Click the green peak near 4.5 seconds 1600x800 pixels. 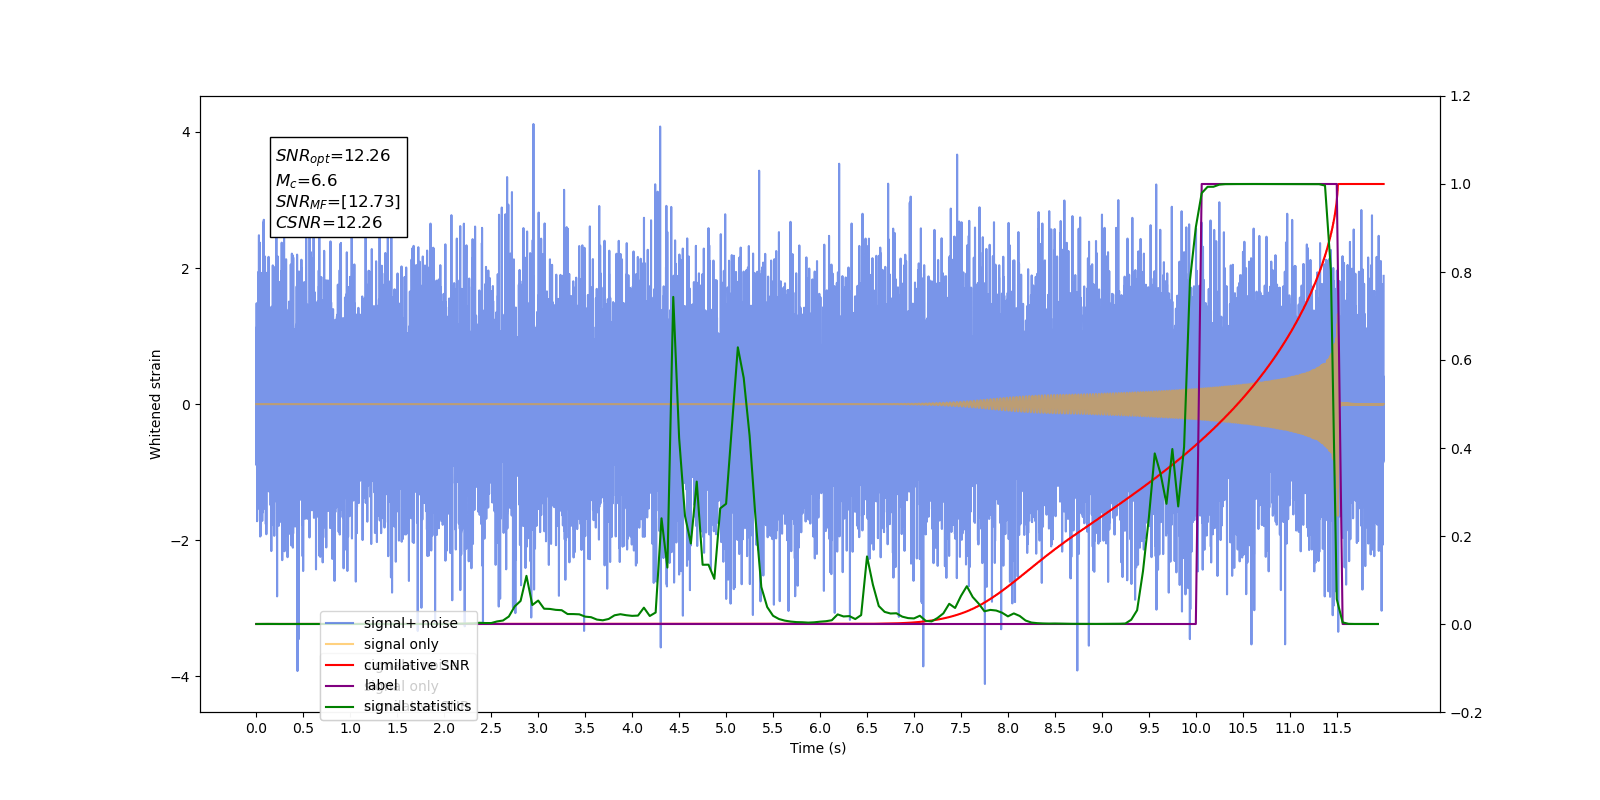tap(673, 298)
